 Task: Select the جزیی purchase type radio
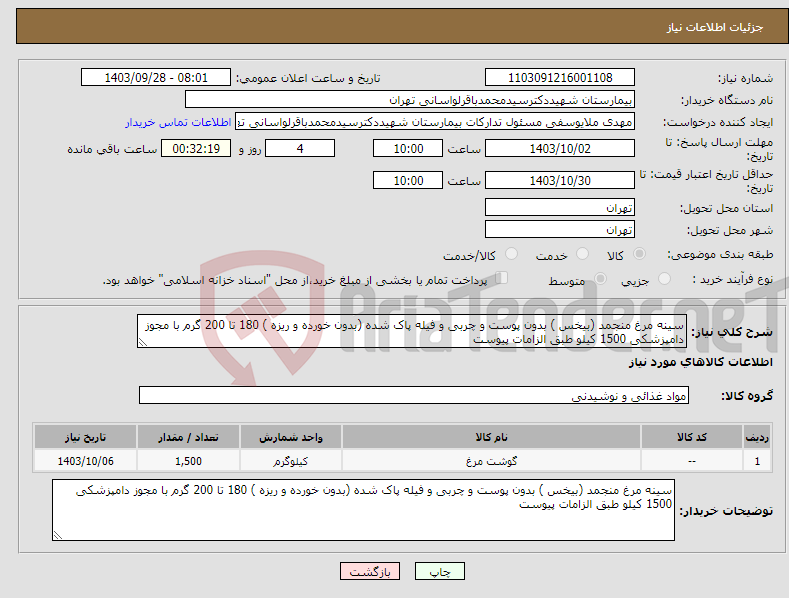click(665, 278)
